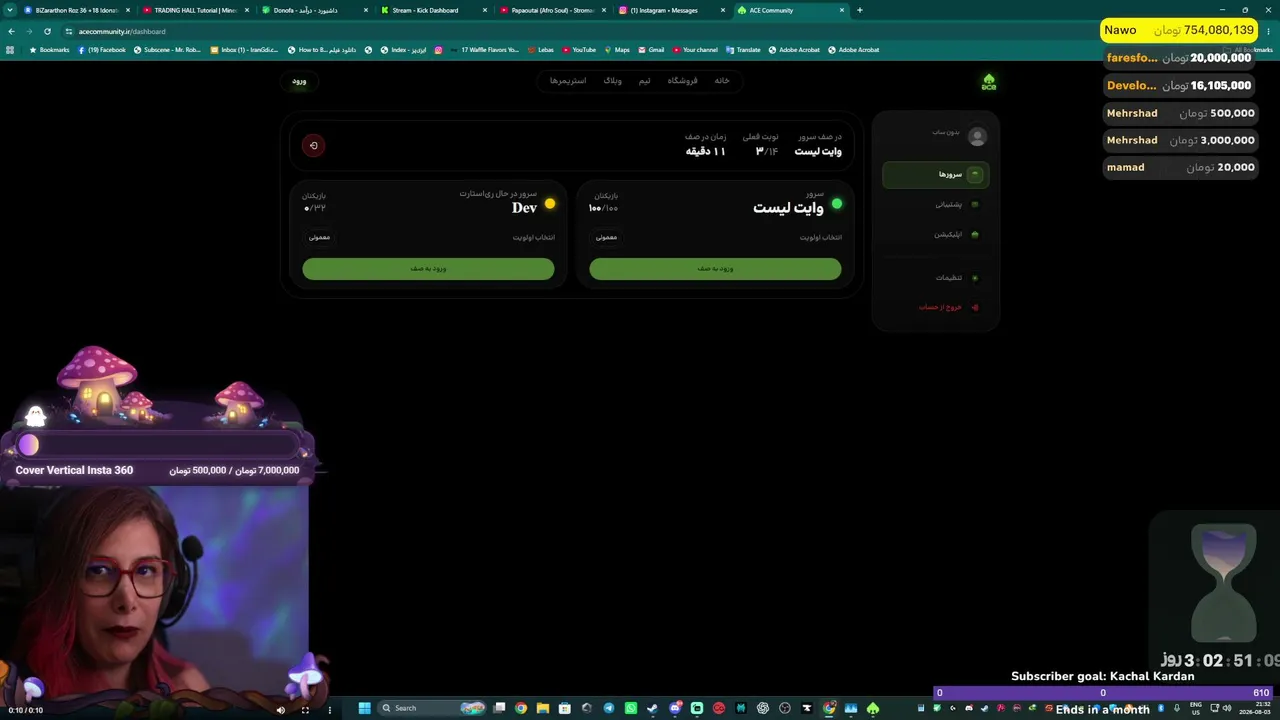This screenshot has height=720, width=1280.
Task: Open the YouTube bookmark
Action: tap(579, 50)
